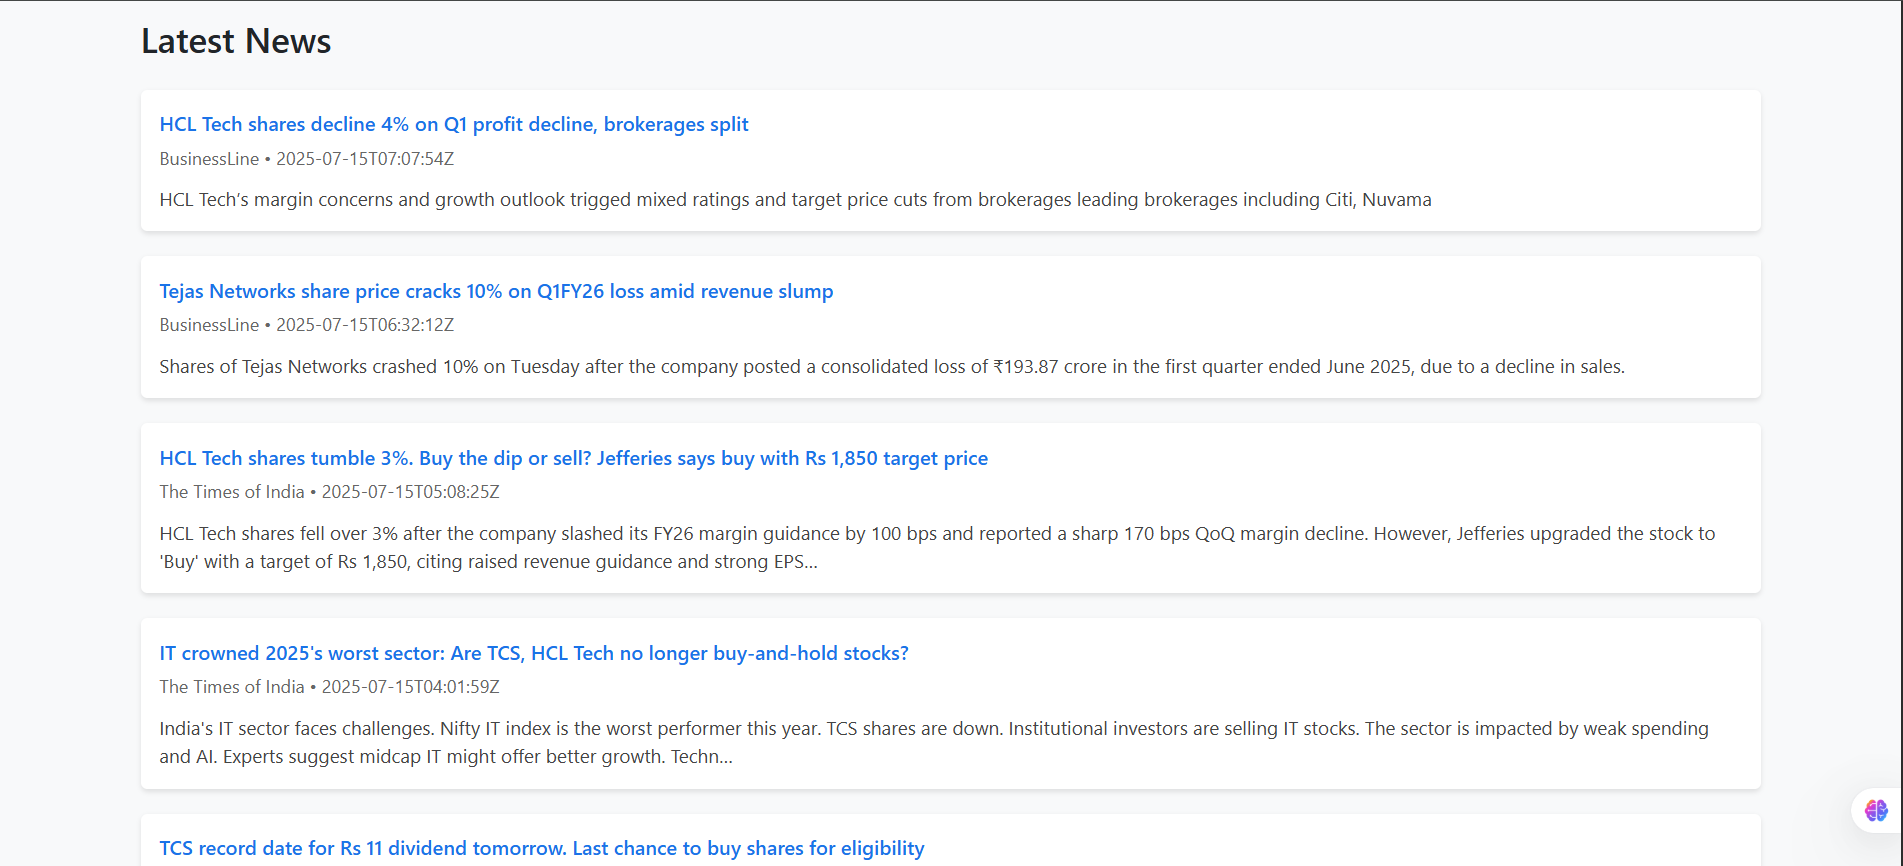Open the brain assistant floating icon
Viewport: 1903px width, 866px height.
tap(1876, 810)
